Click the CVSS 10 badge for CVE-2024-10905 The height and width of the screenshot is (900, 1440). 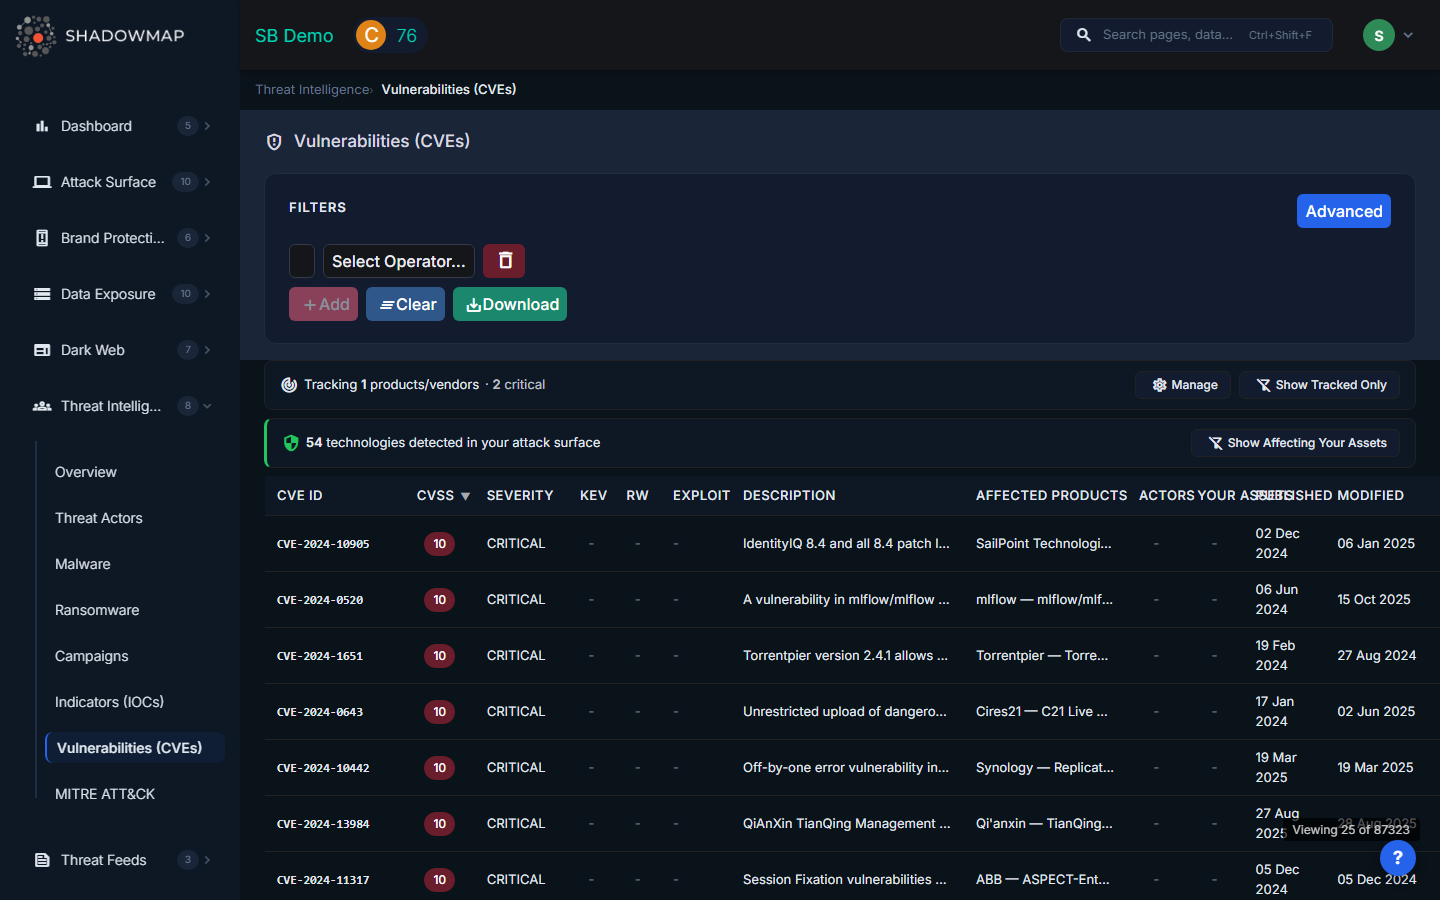(x=439, y=544)
